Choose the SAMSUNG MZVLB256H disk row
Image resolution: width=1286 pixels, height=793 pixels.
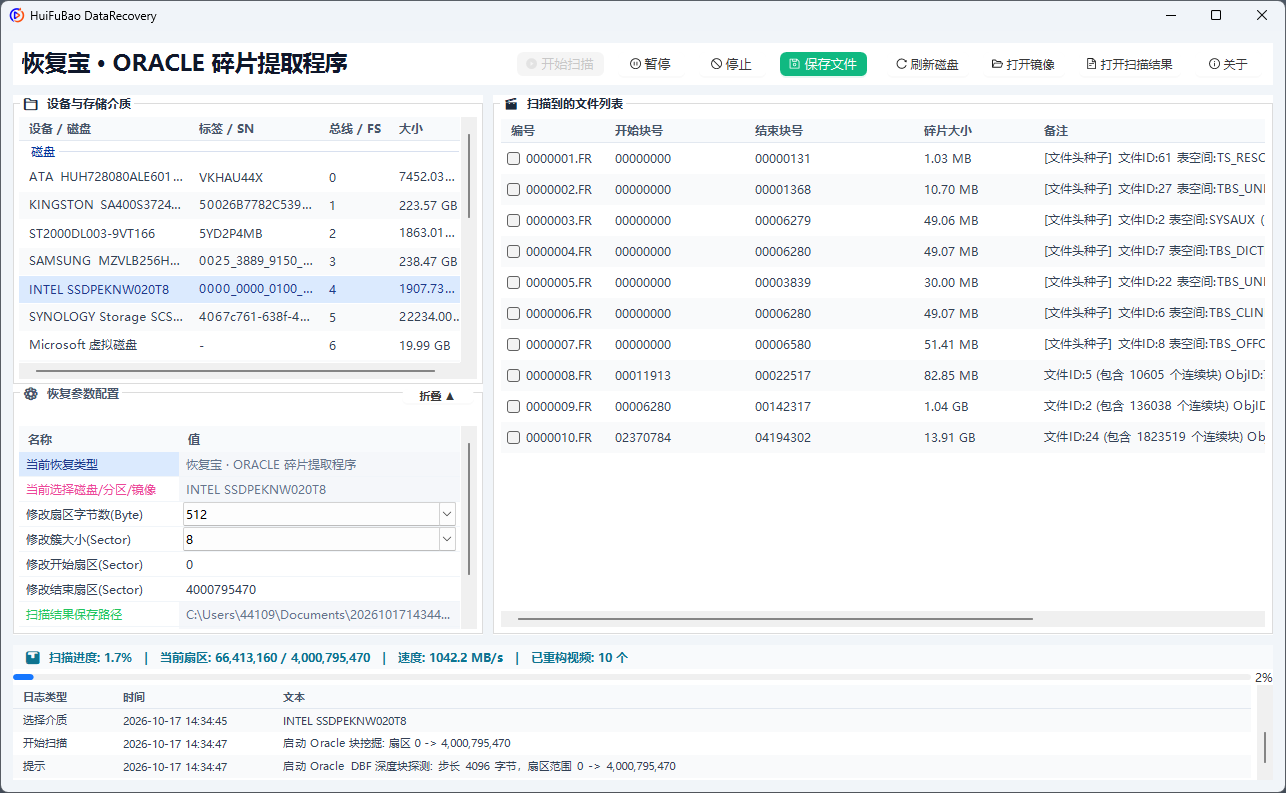239,261
